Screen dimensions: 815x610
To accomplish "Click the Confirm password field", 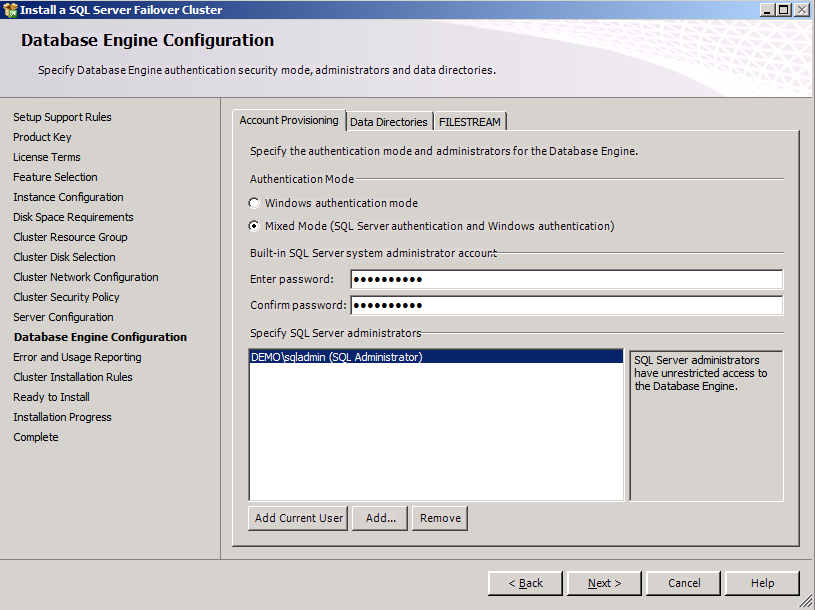I will pyautogui.click(x=567, y=306).
